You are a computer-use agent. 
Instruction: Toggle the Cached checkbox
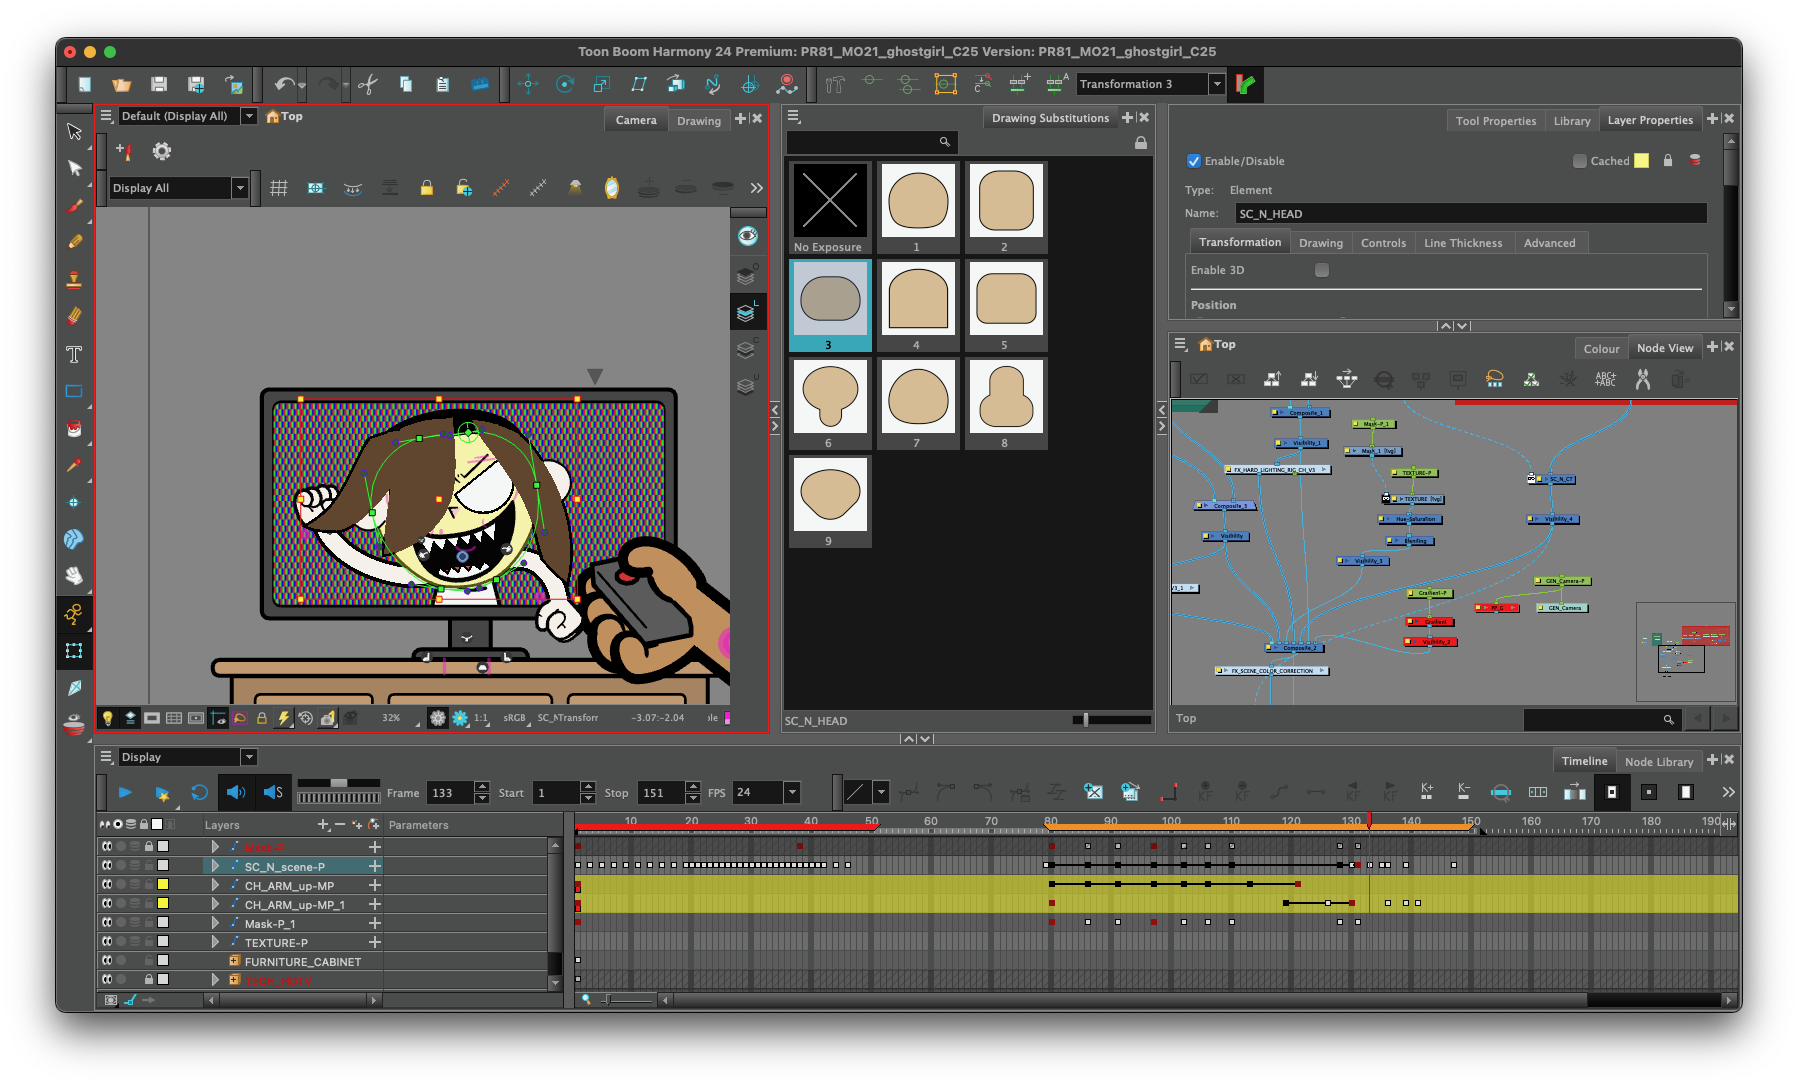pyautogui.click(x=1580, y=161)
